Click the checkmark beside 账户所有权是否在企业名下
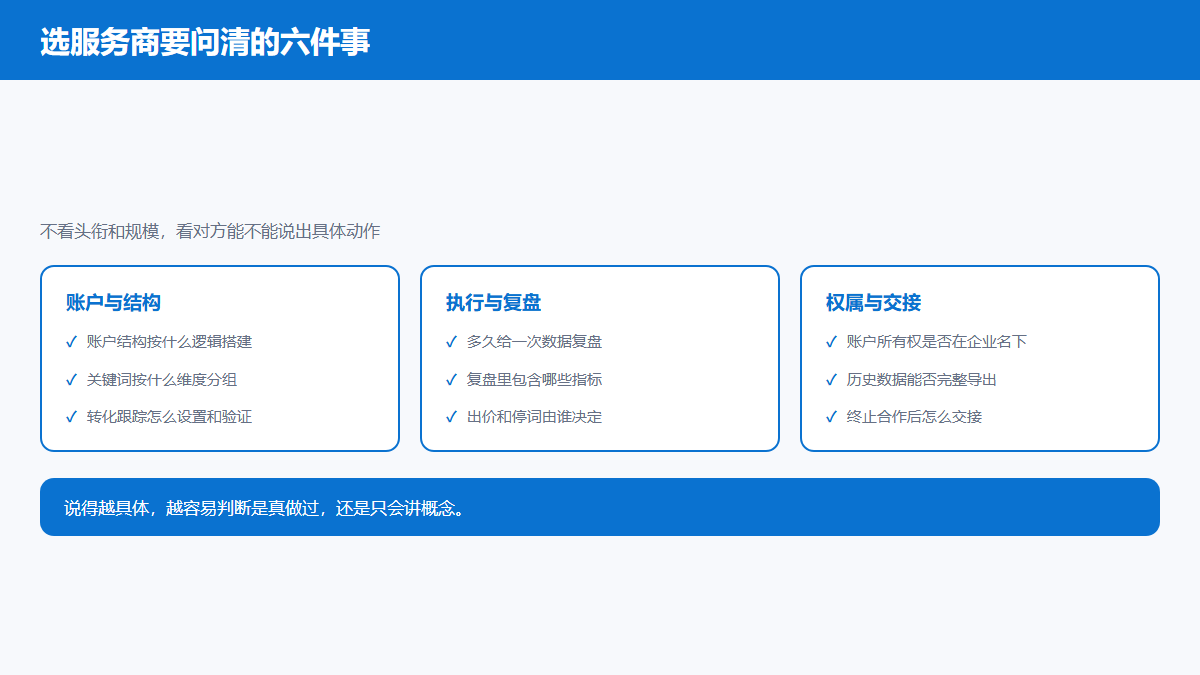This screenshot has height=675, width=1200. [831, 342]
